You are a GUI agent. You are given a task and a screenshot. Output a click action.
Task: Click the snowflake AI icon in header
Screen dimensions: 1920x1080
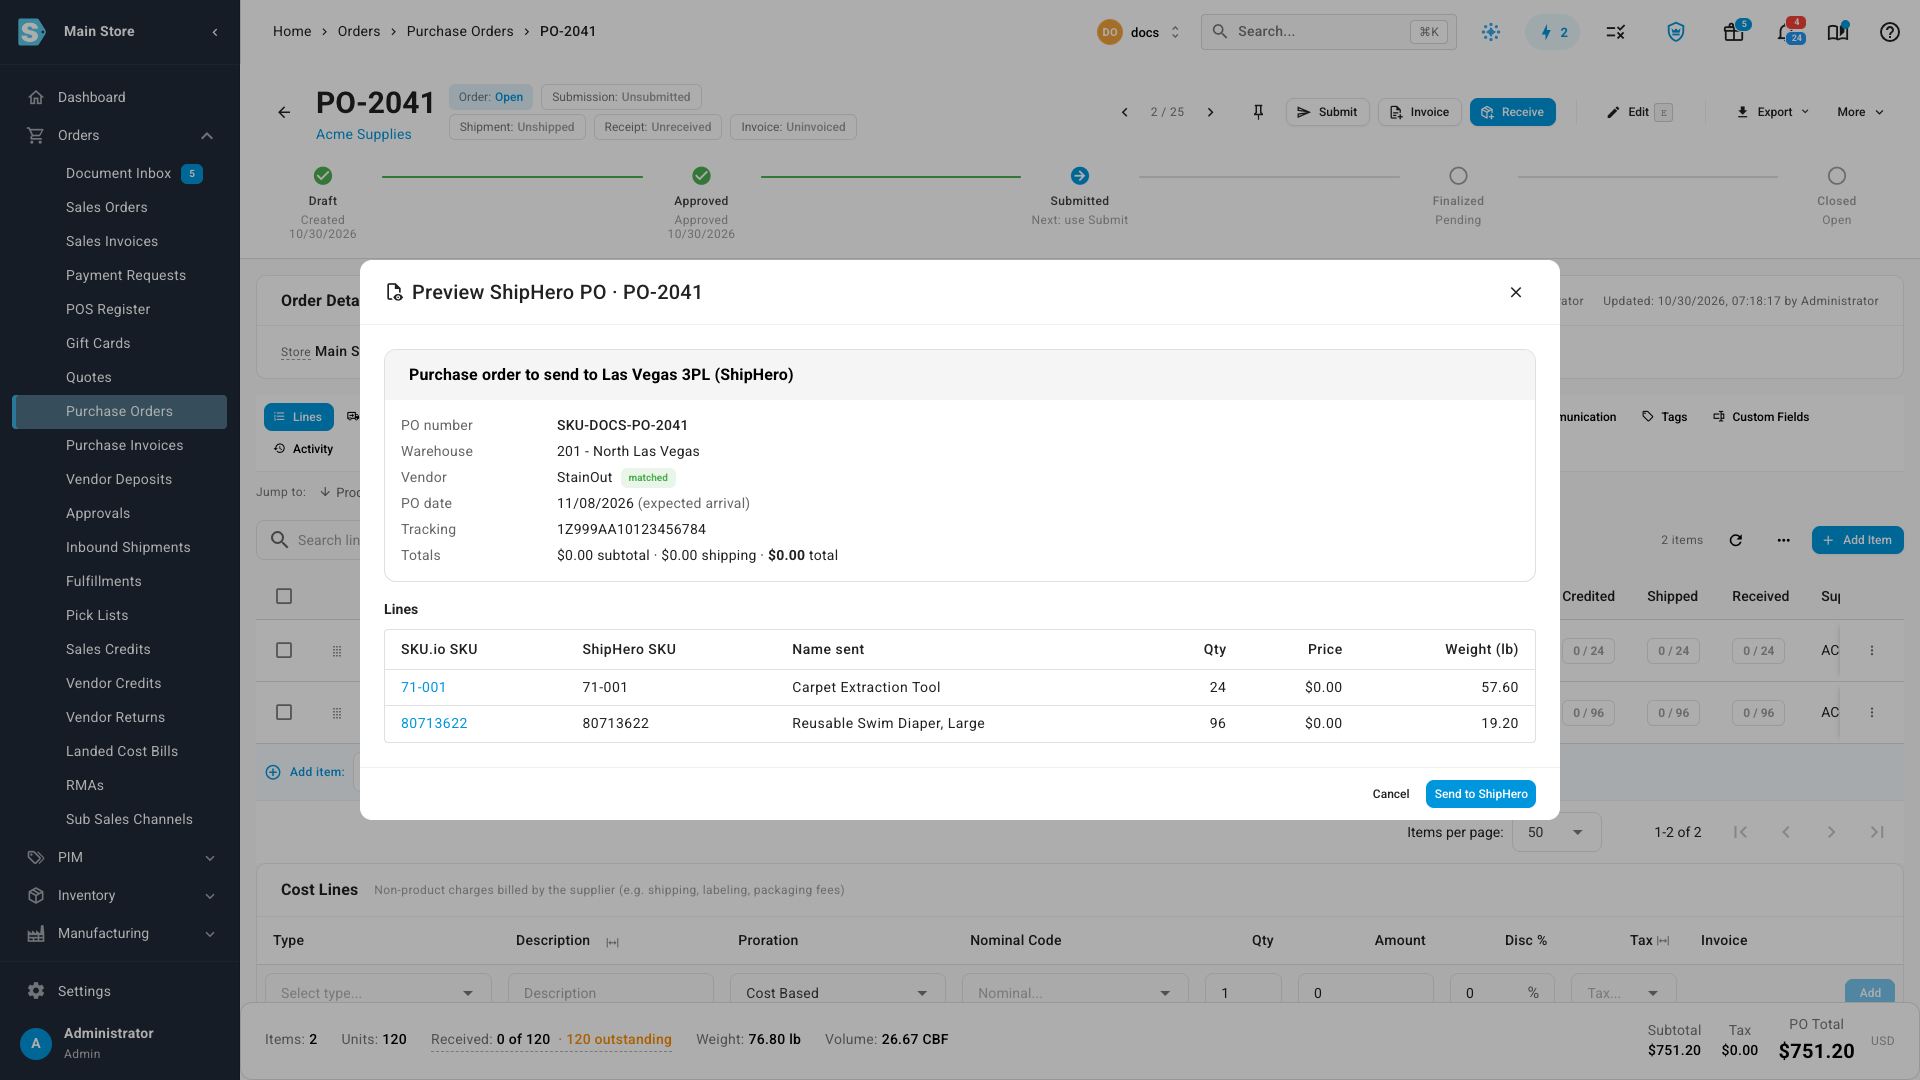coord(1491,32)
